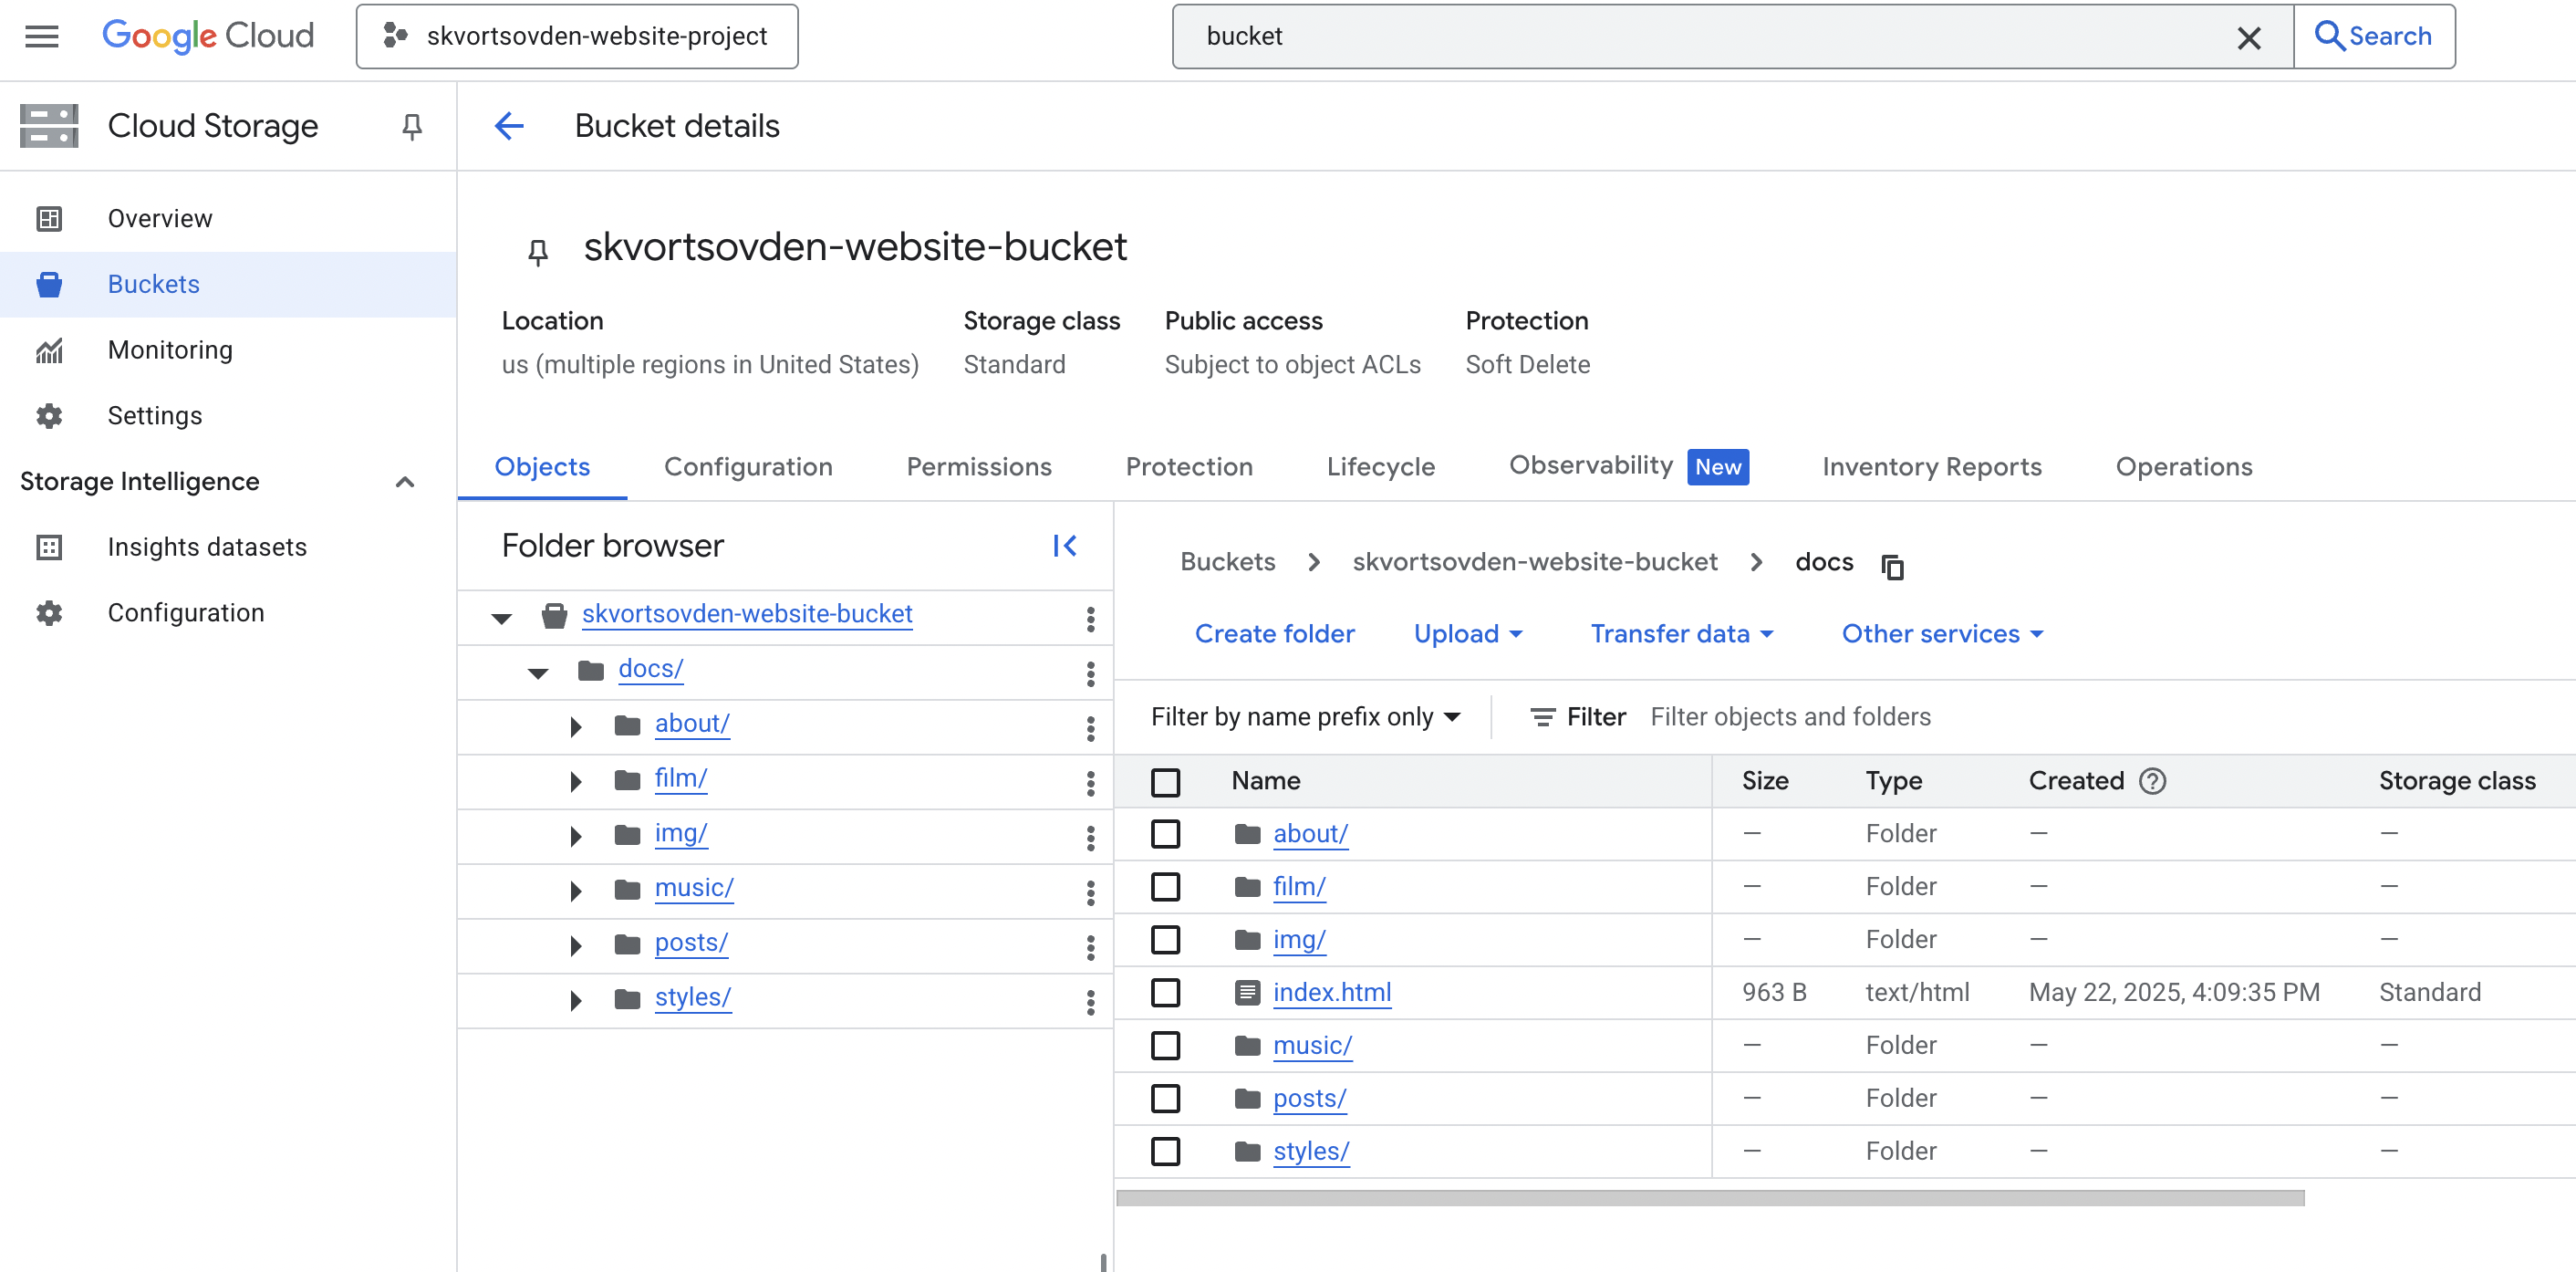Click the Buckets sidebar icon
Viewport: 2576px width, 1272px height.
click(x=49, y=284)
